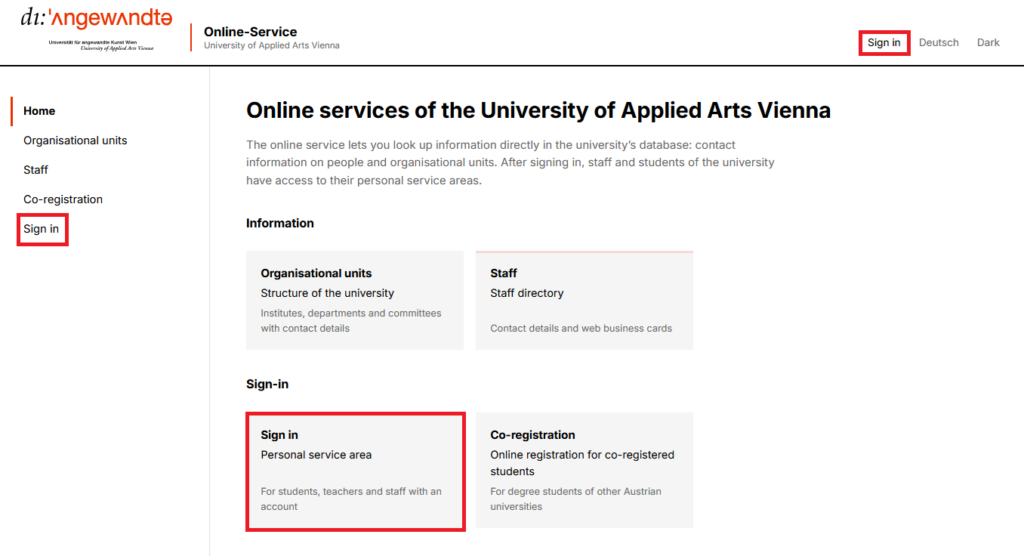Viewport: 1024px width, 556px height.
Task: Open Sign in from the top header
Action: (884, 42)
